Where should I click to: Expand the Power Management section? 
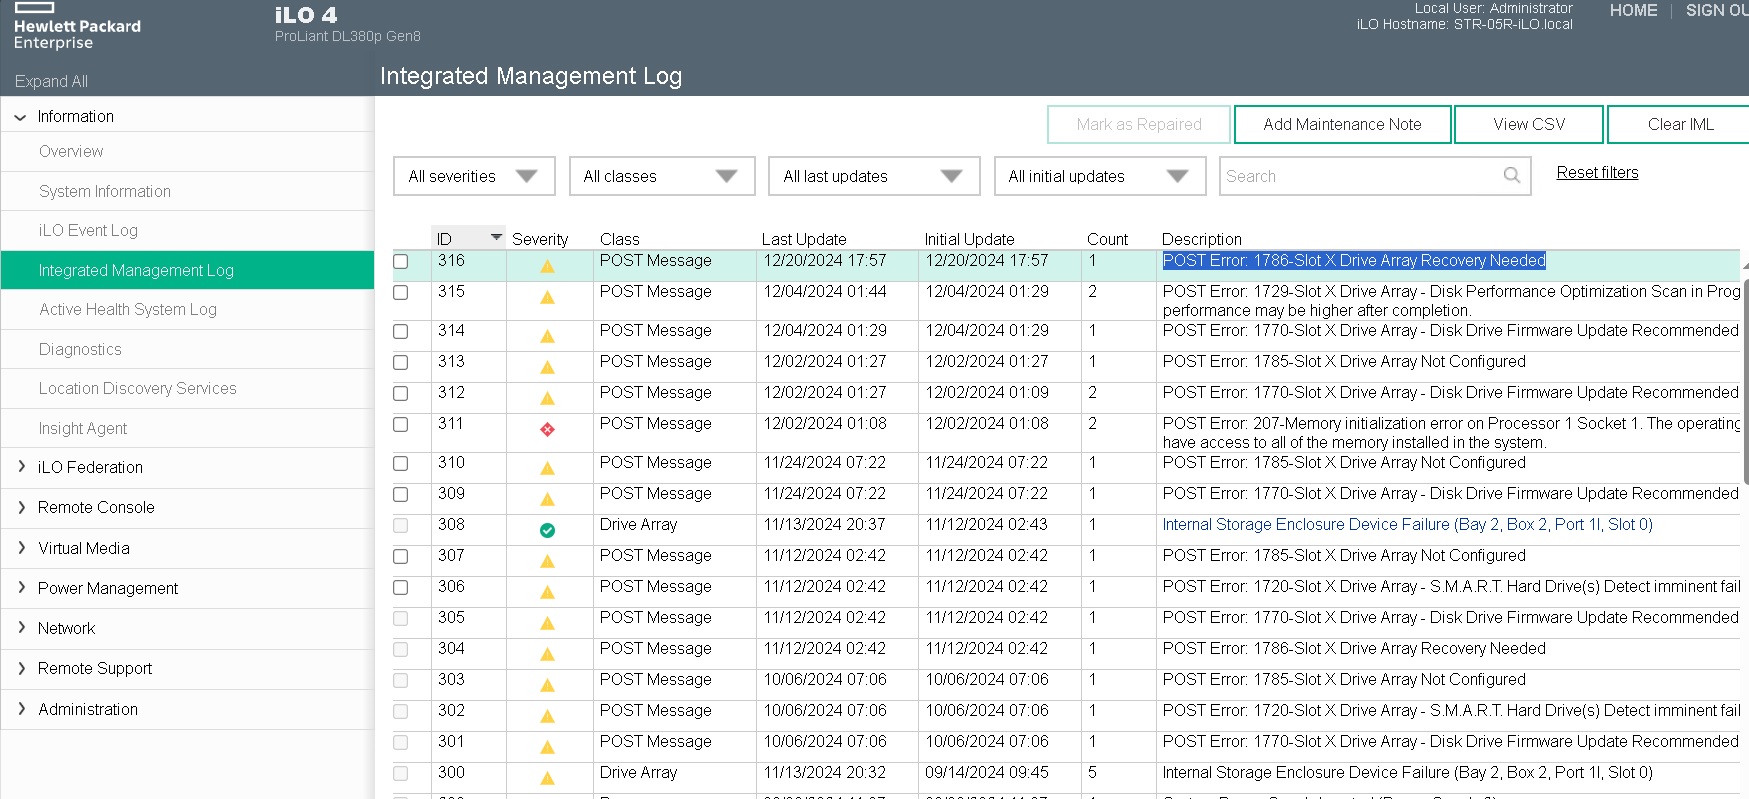pos(21,588)
